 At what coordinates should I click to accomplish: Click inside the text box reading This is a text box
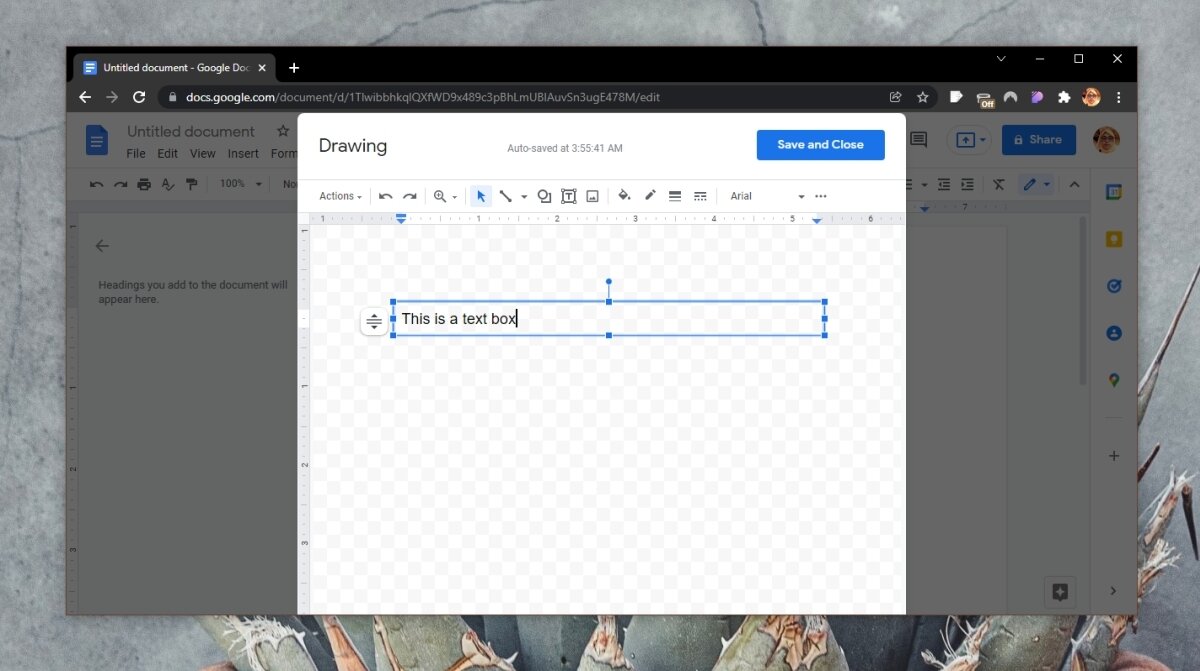point(460,318)
